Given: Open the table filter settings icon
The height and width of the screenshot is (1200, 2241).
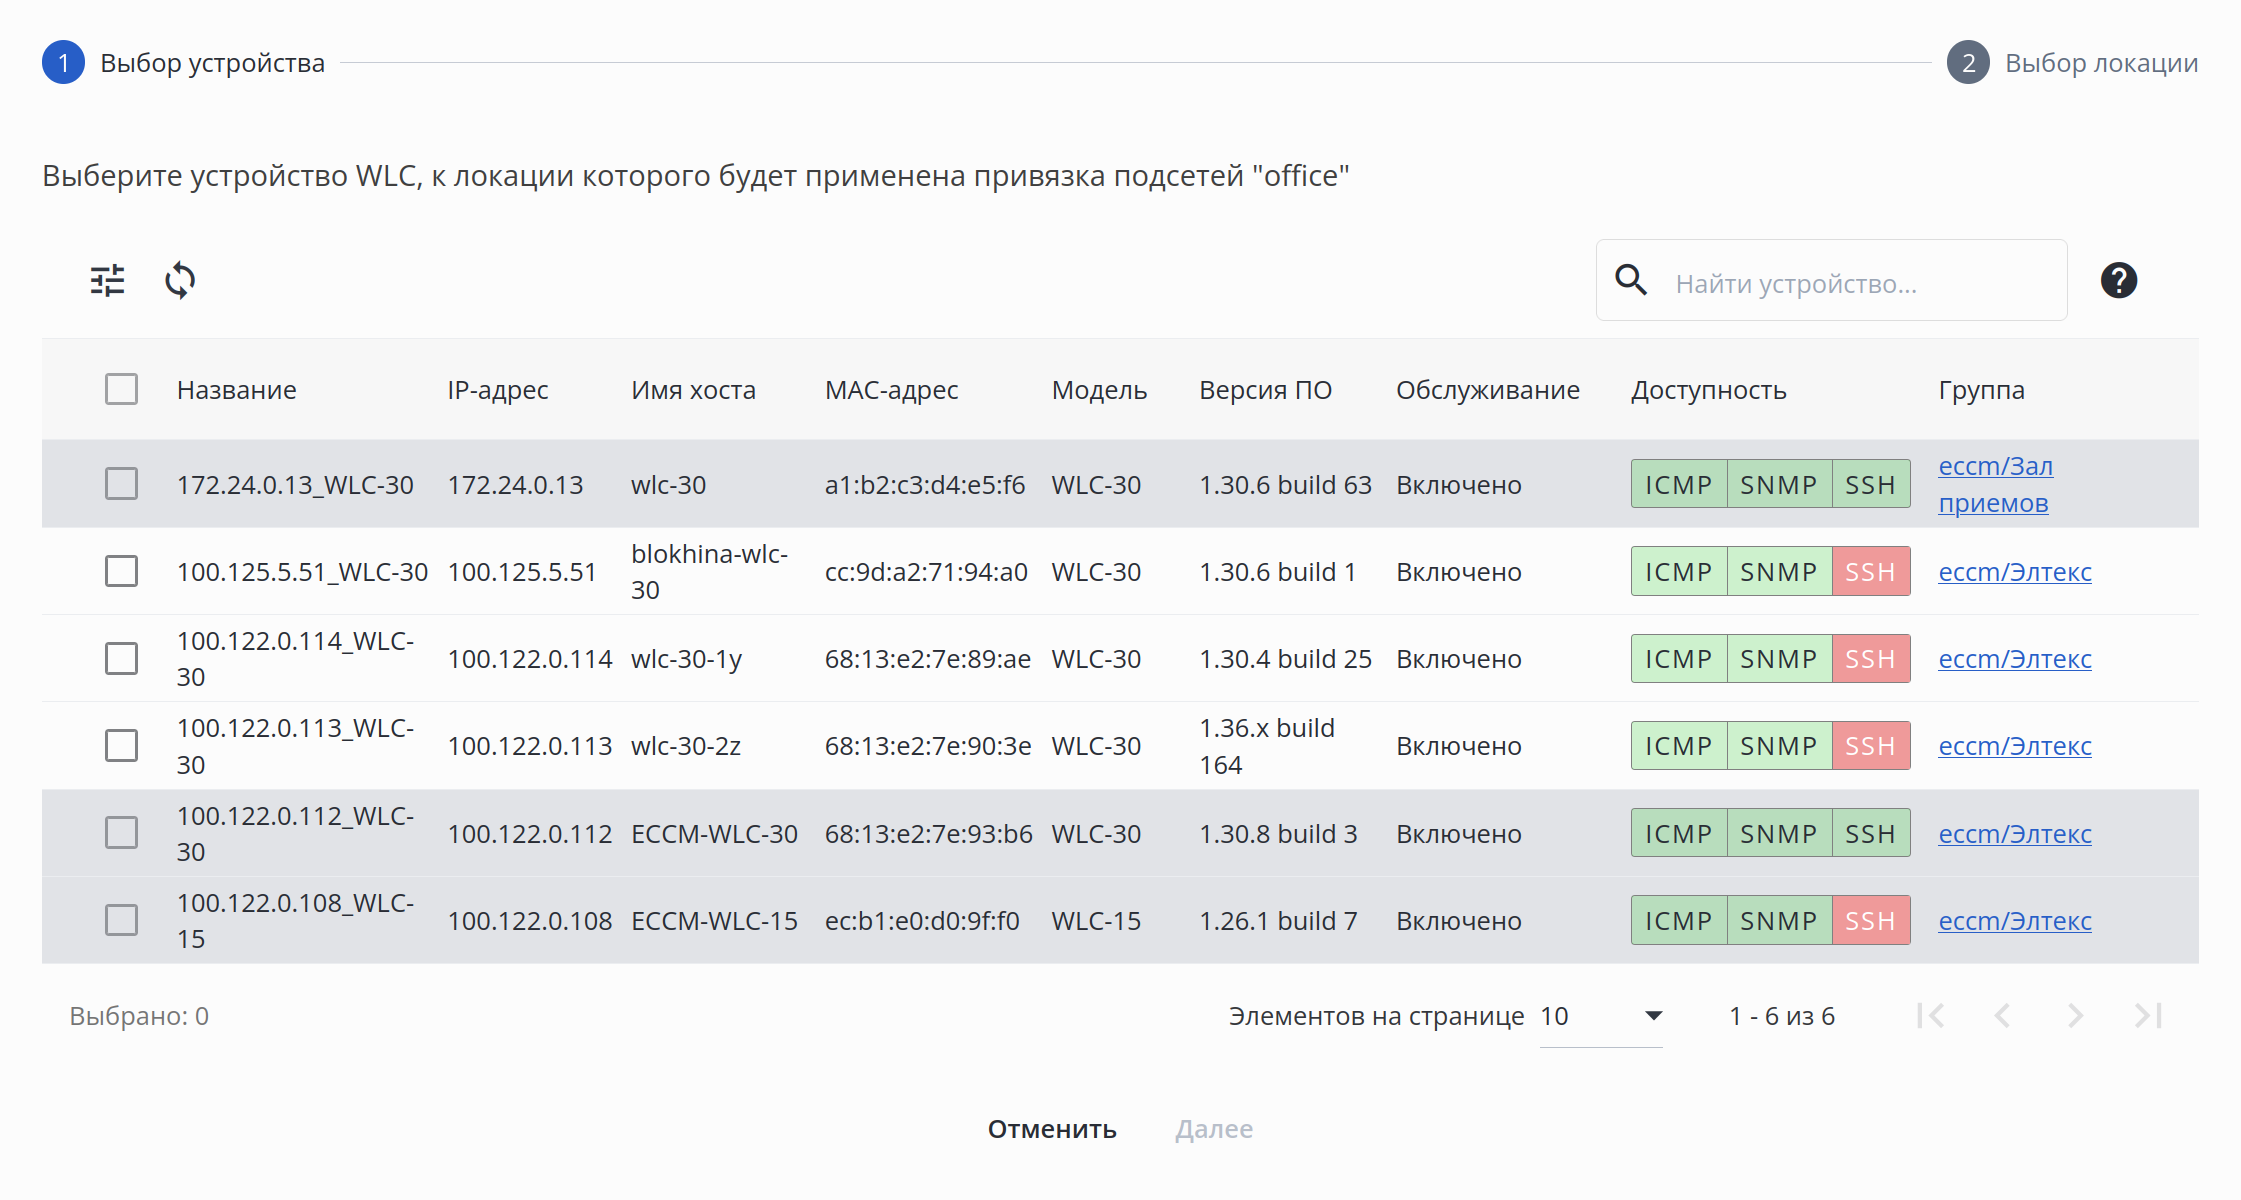Looking at the screenshot, I should [108, 281].
